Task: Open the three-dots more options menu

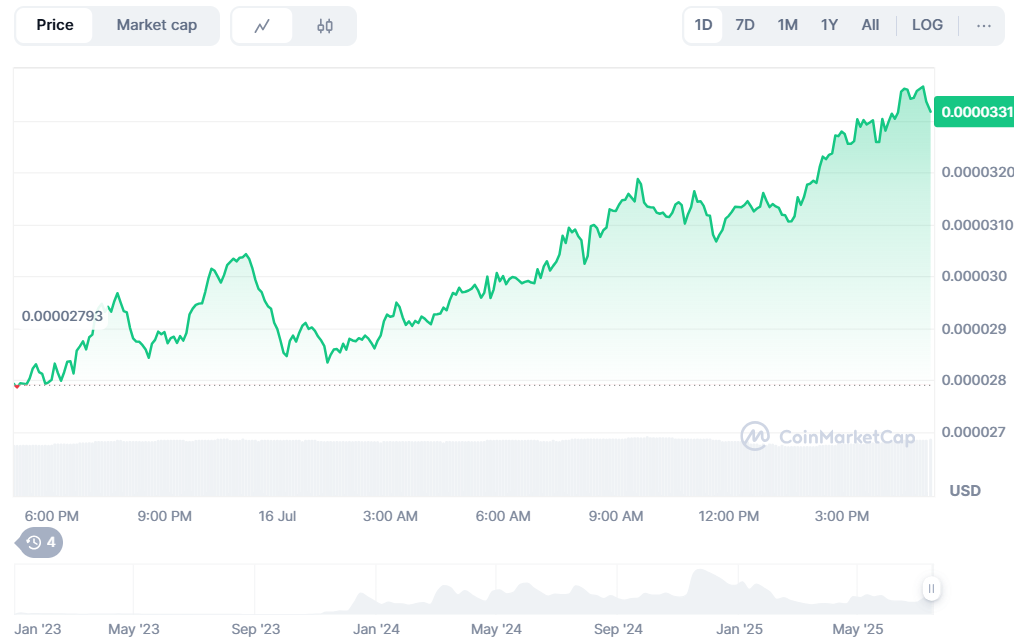Action: pyautogui.click(x=984, y=25)
